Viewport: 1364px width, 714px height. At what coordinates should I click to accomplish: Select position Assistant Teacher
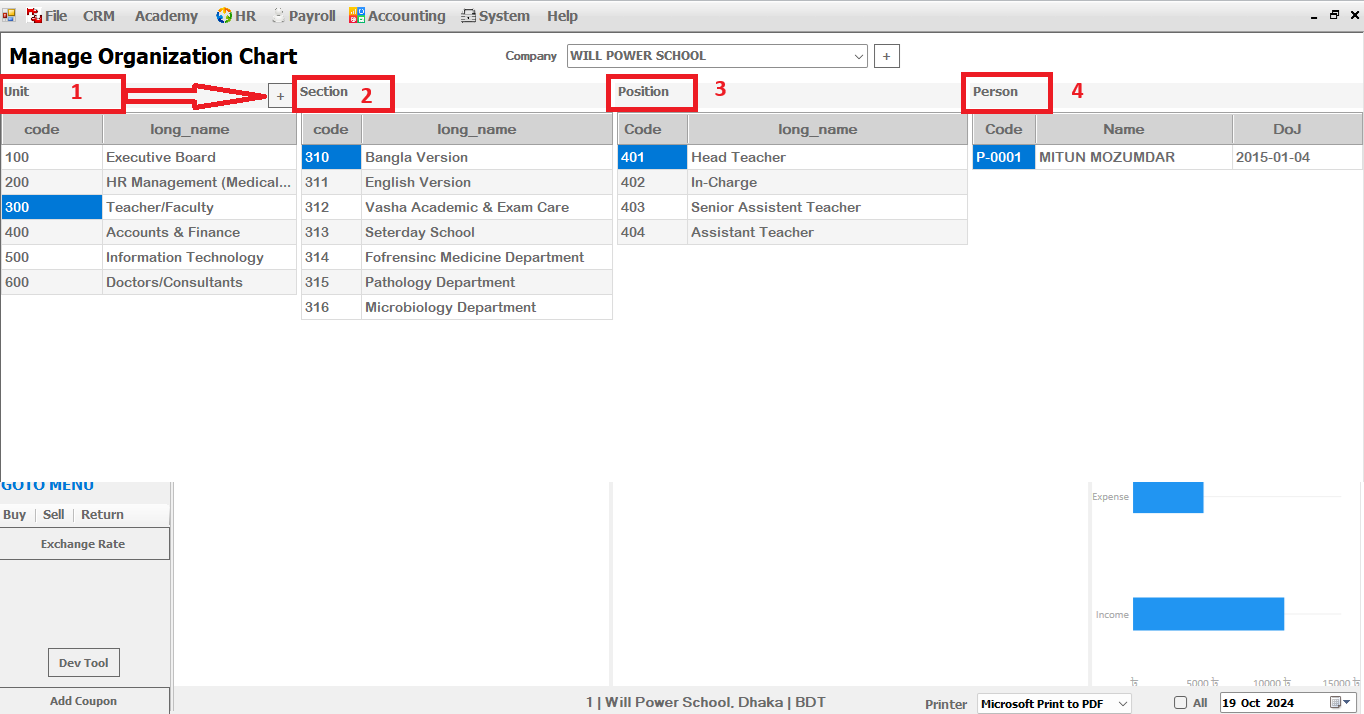tap(793, 232)
